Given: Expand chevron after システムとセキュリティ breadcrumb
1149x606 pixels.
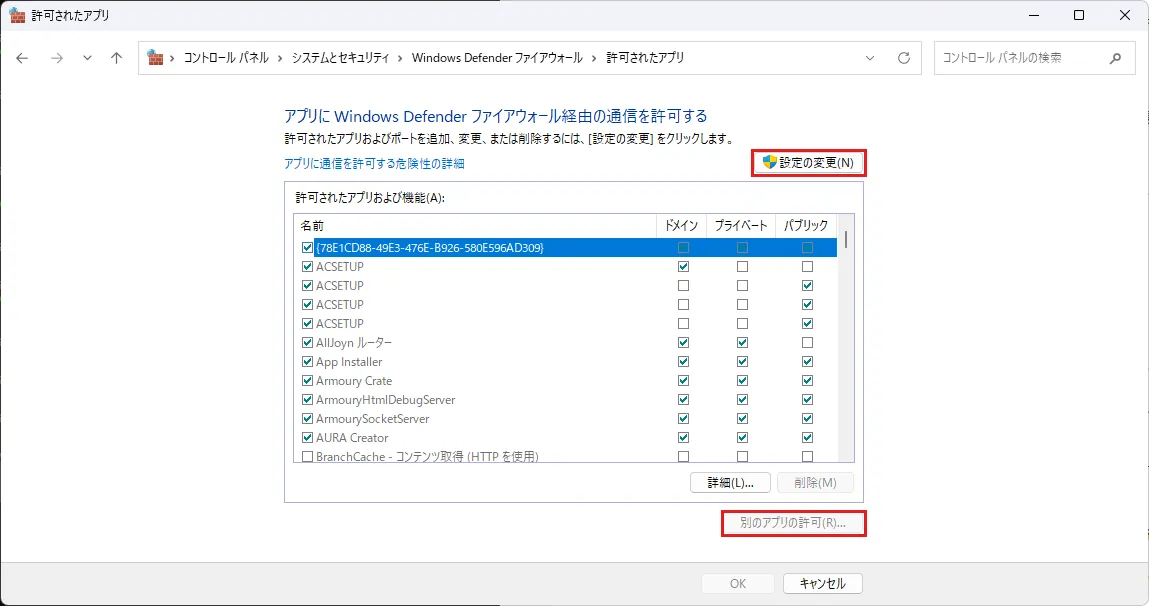Looking at the screenshot, I should (400, 58).
